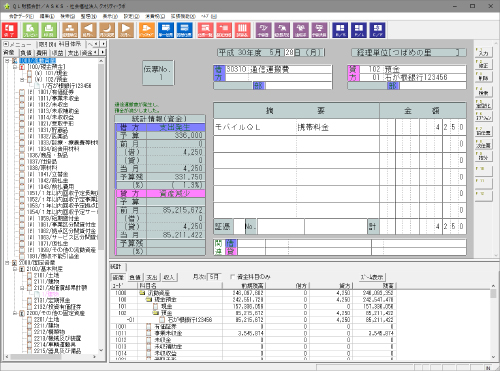The image size is (500, 371).
Task: Toggle the 資金科目のみ checkbox
Action: pos(233,277)
